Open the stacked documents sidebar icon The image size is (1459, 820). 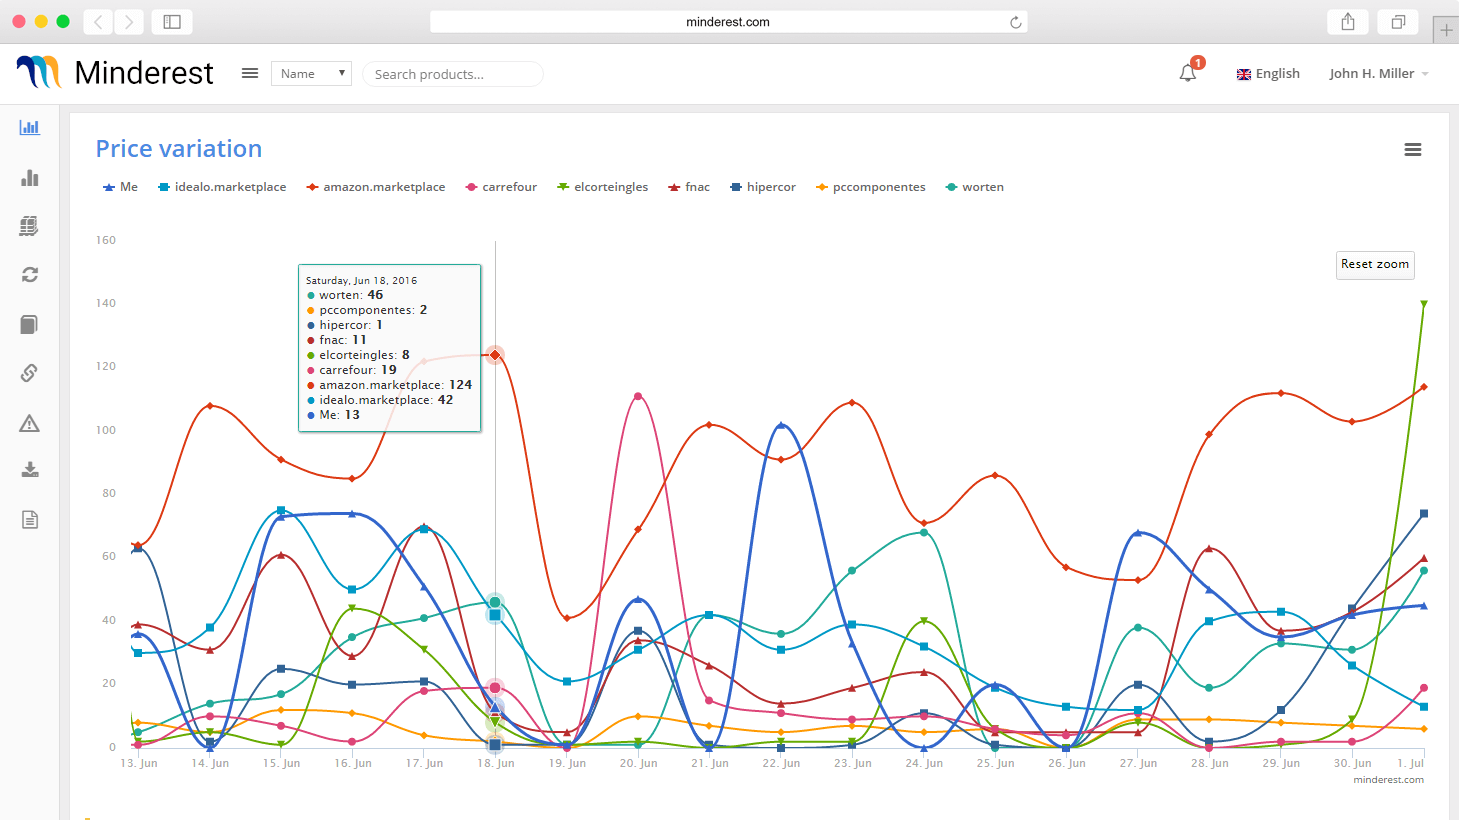pos(29,226)
